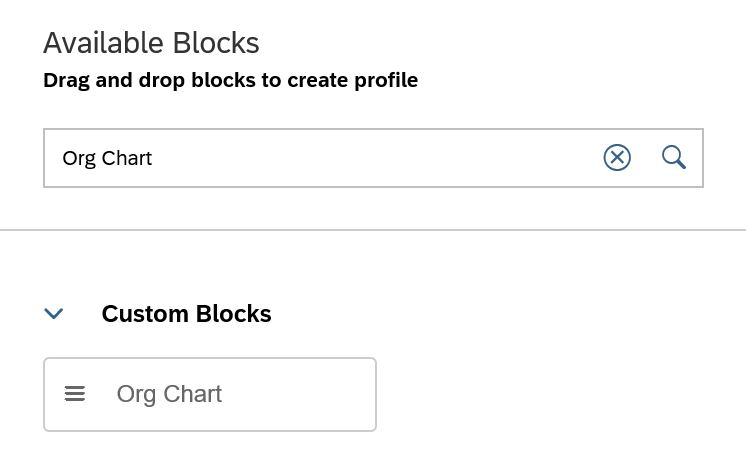
Task: Reset search using circled X icon
Action: pos(617,157)
